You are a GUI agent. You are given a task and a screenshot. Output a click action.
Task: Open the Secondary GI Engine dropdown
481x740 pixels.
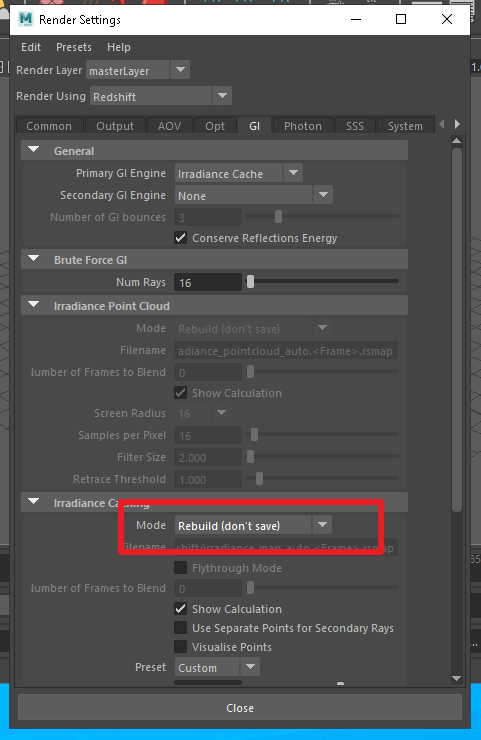(x=253, y=195)
